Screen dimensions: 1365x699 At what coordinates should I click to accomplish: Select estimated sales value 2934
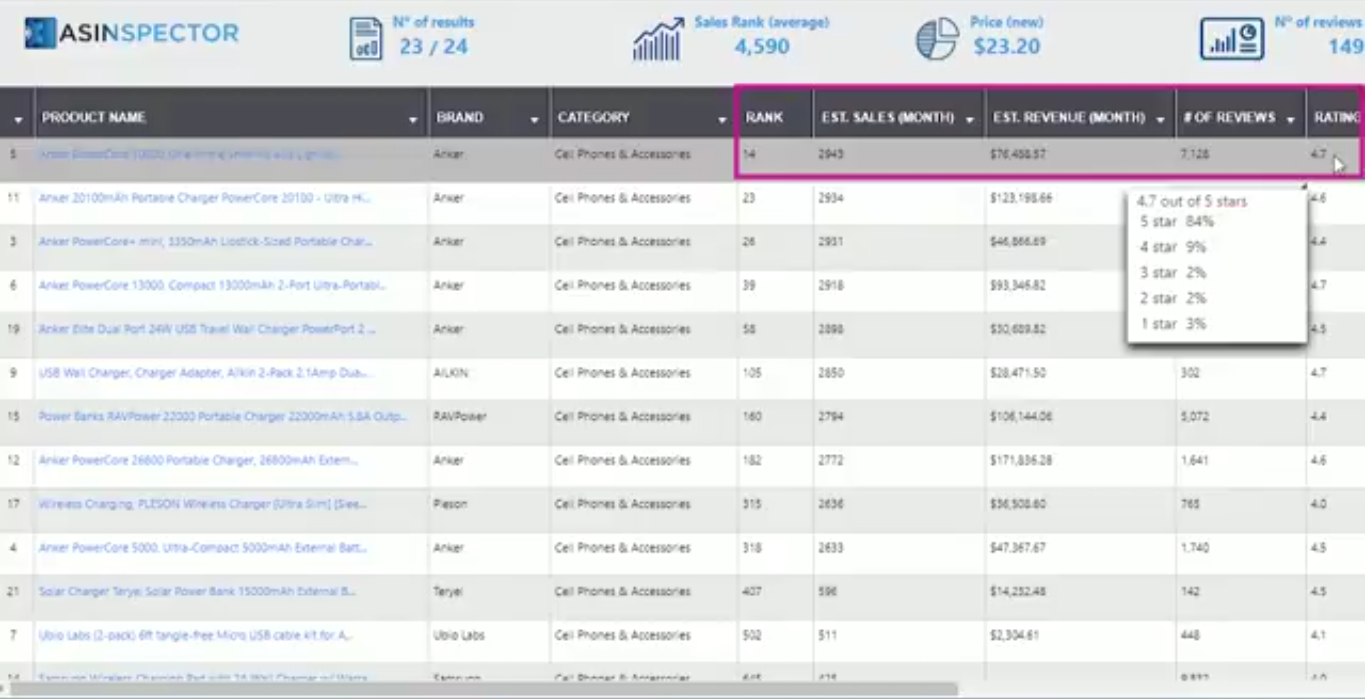click(832, 198)
